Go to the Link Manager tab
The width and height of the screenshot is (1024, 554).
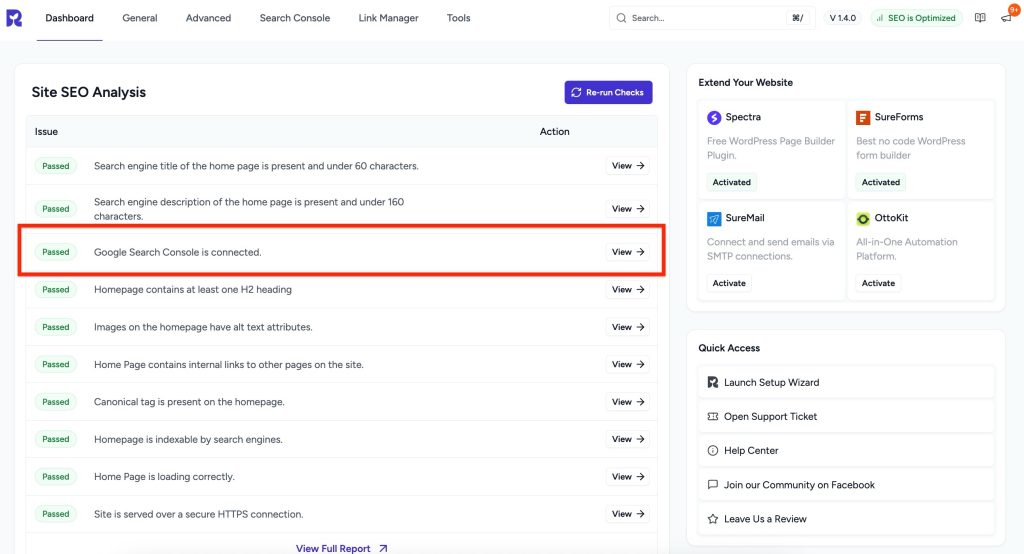click(x=388, y=18)
